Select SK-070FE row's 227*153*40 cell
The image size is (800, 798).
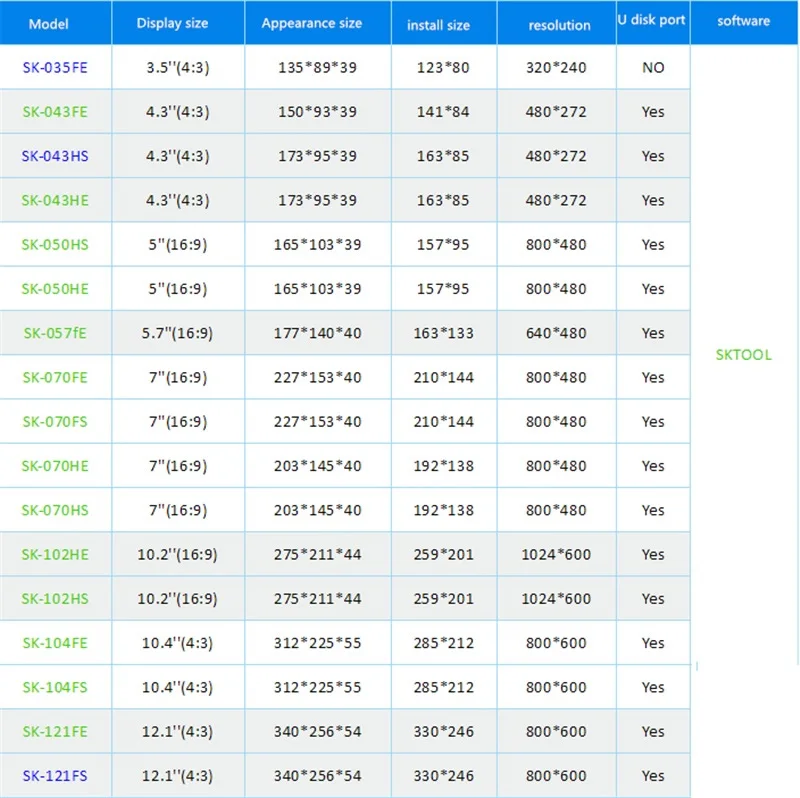click(x=317, y=378)
